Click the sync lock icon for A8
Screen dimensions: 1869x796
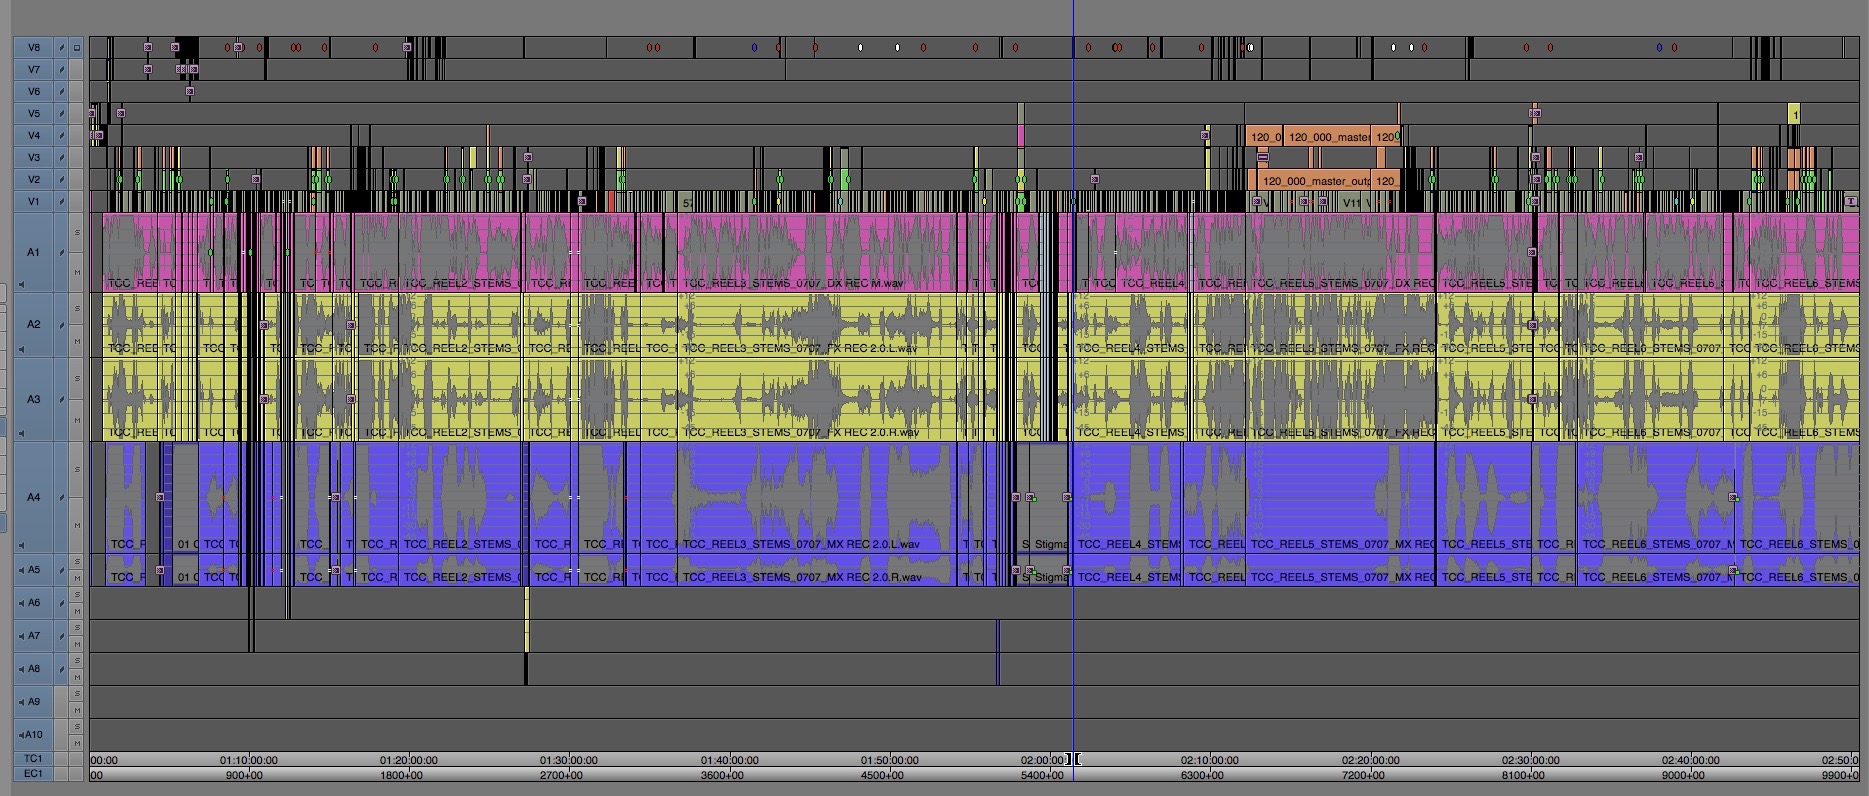click(x=62, y=669)
